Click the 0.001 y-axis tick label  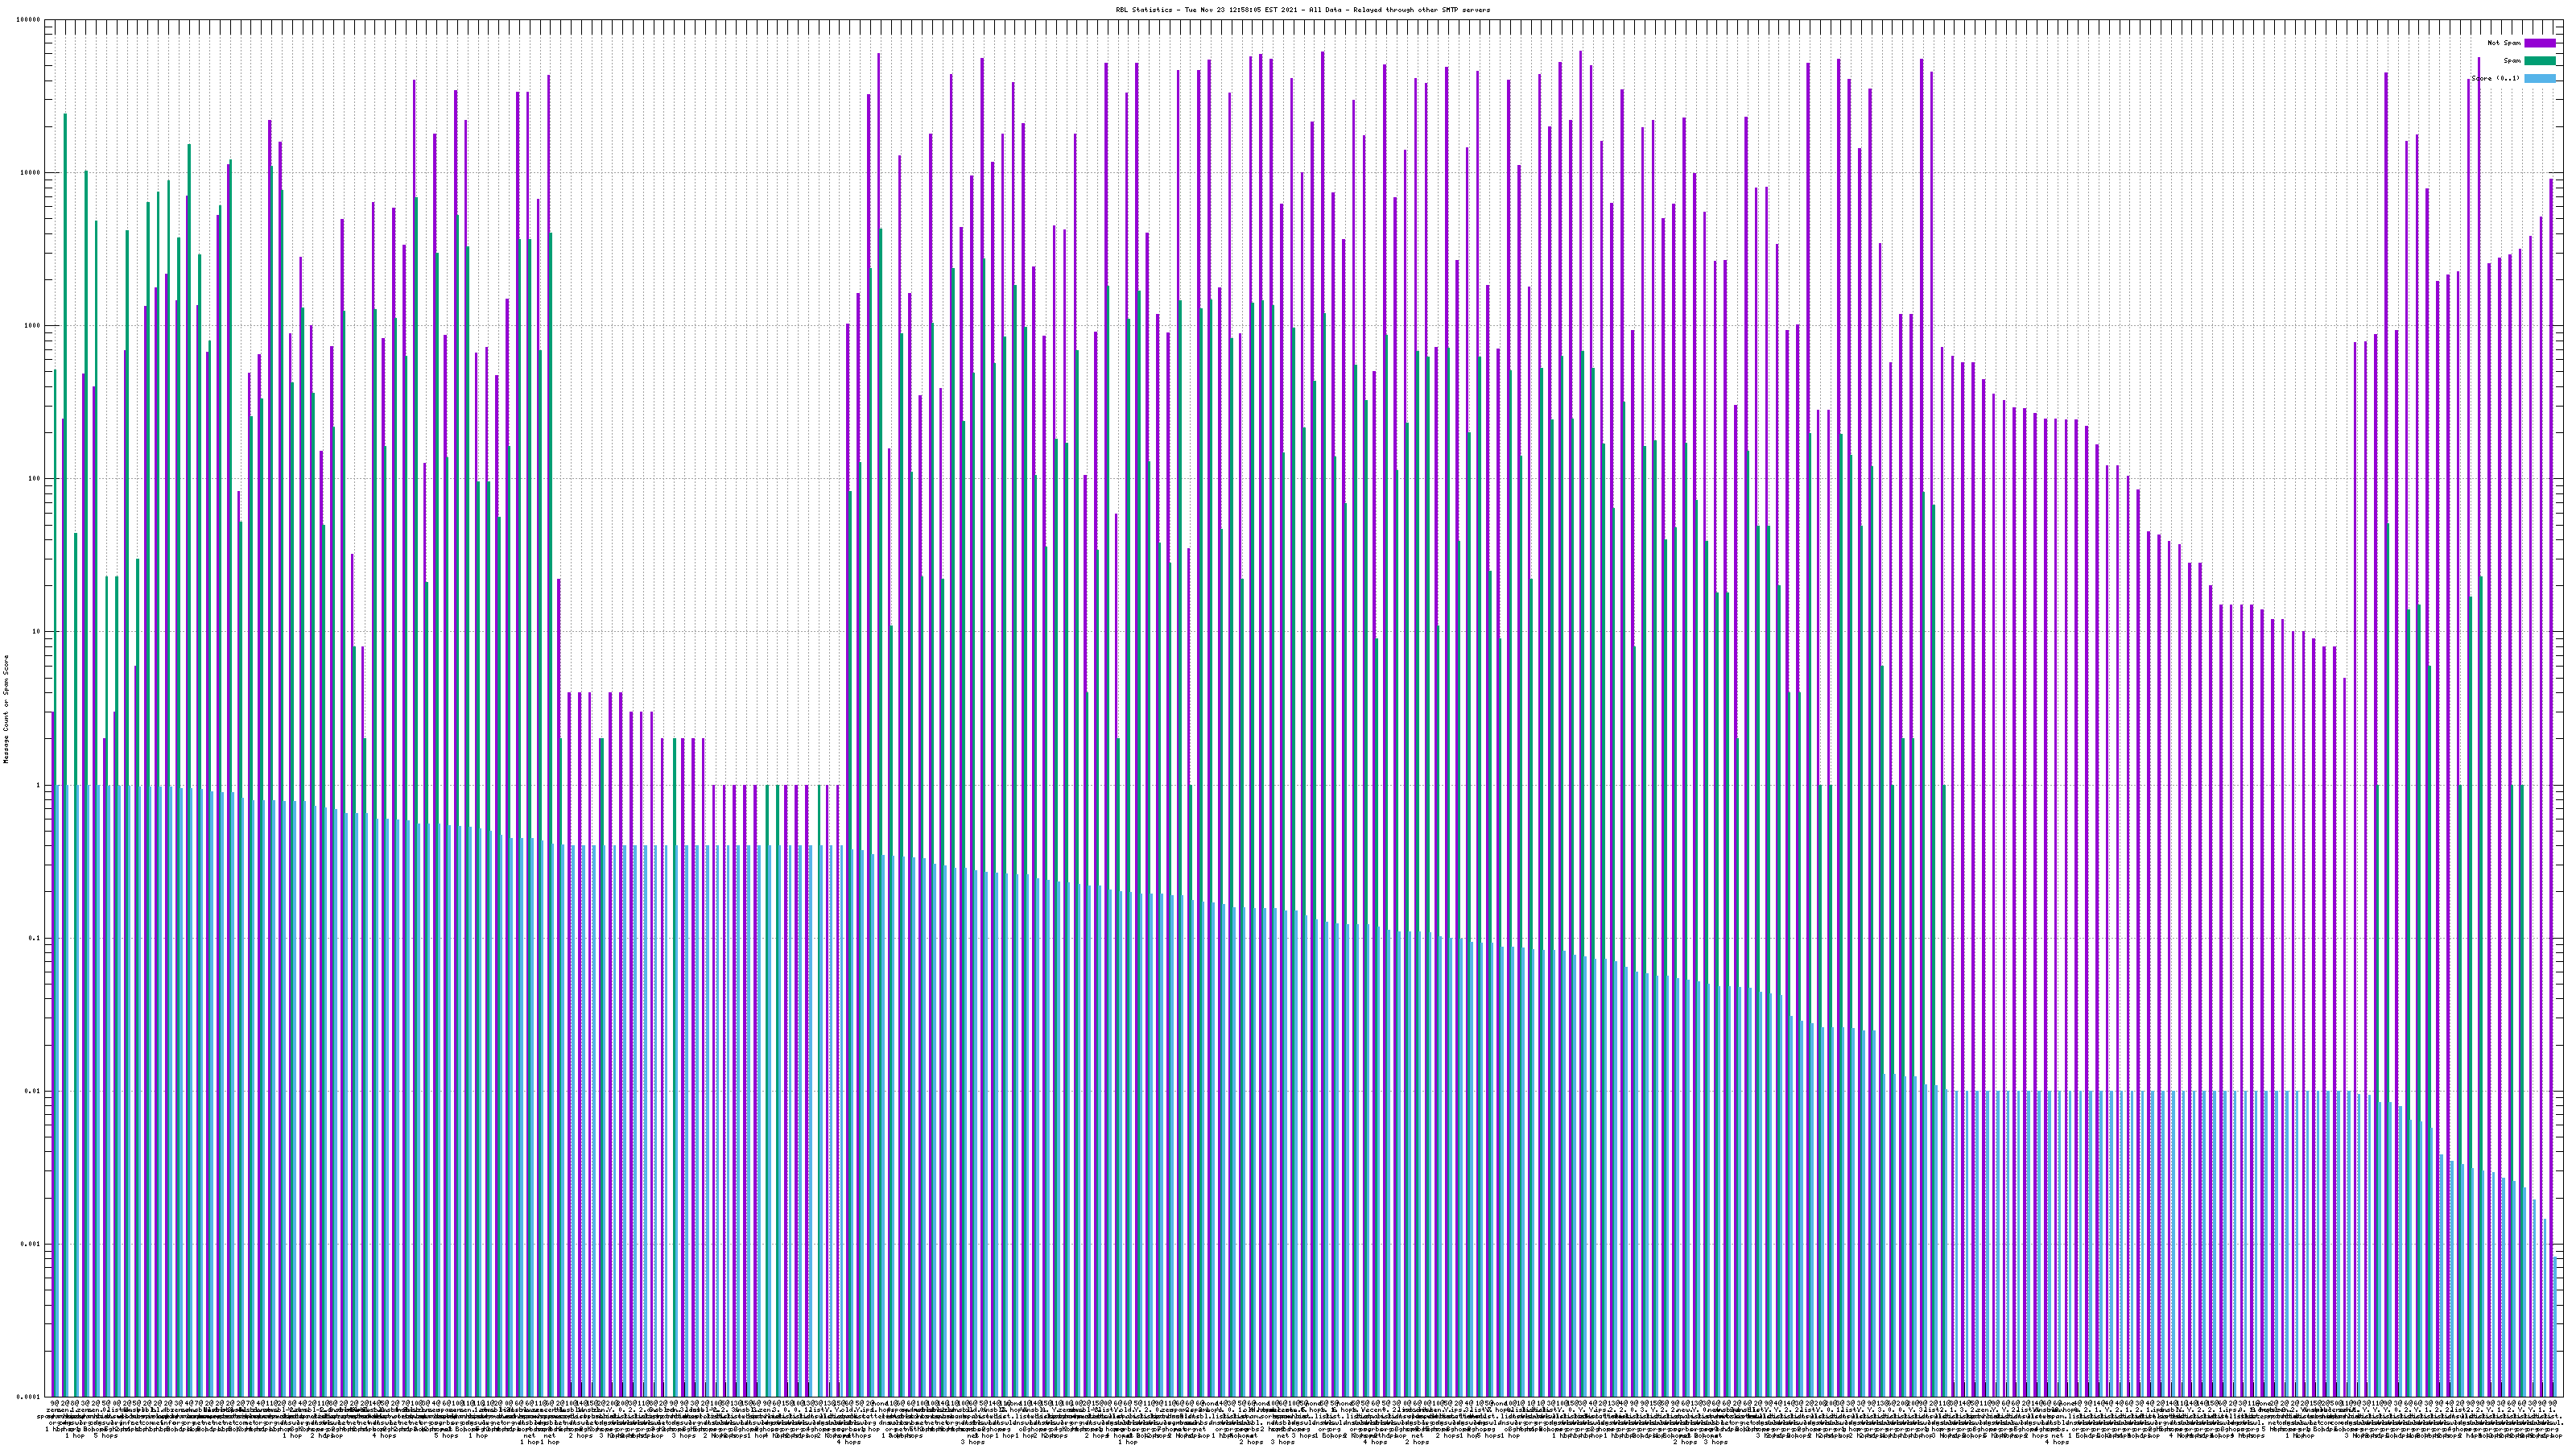pyautogui.click(x=31, y=1244)
